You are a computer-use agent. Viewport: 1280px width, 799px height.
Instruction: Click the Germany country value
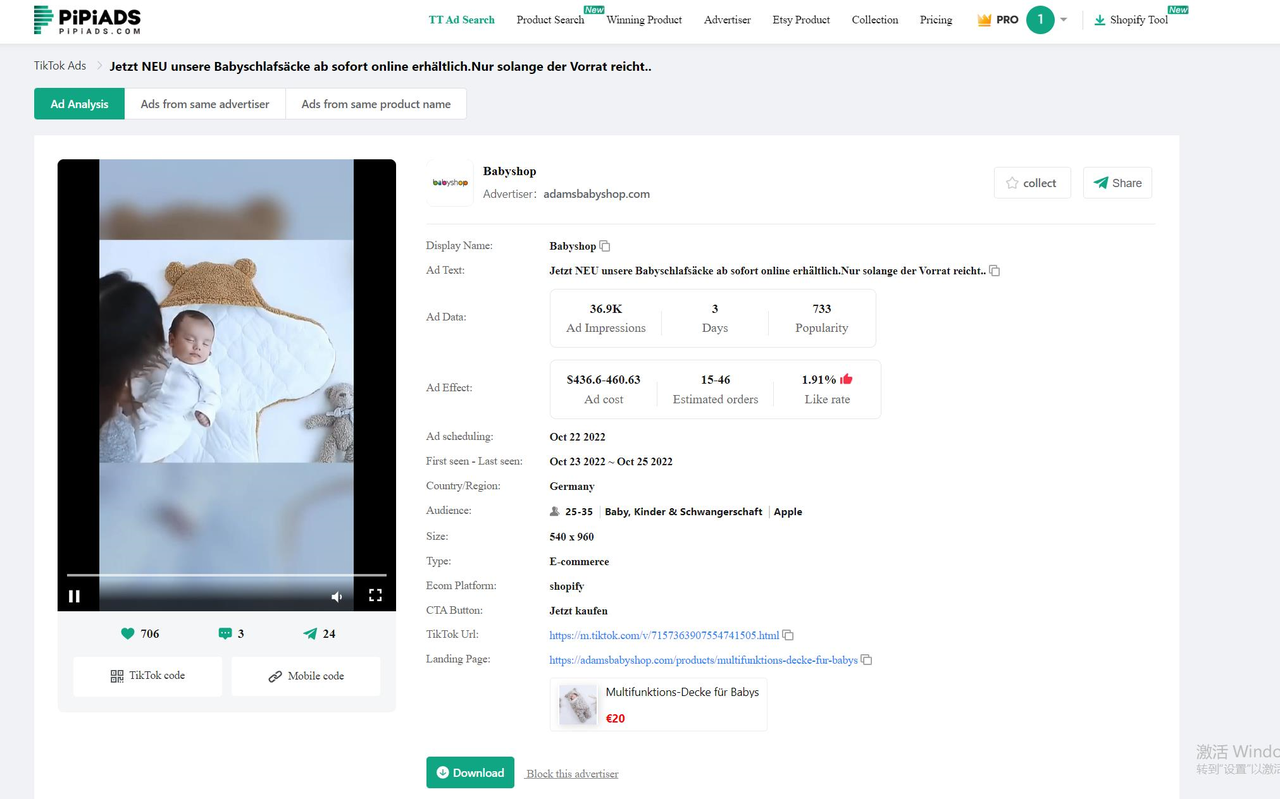point(572,487)
